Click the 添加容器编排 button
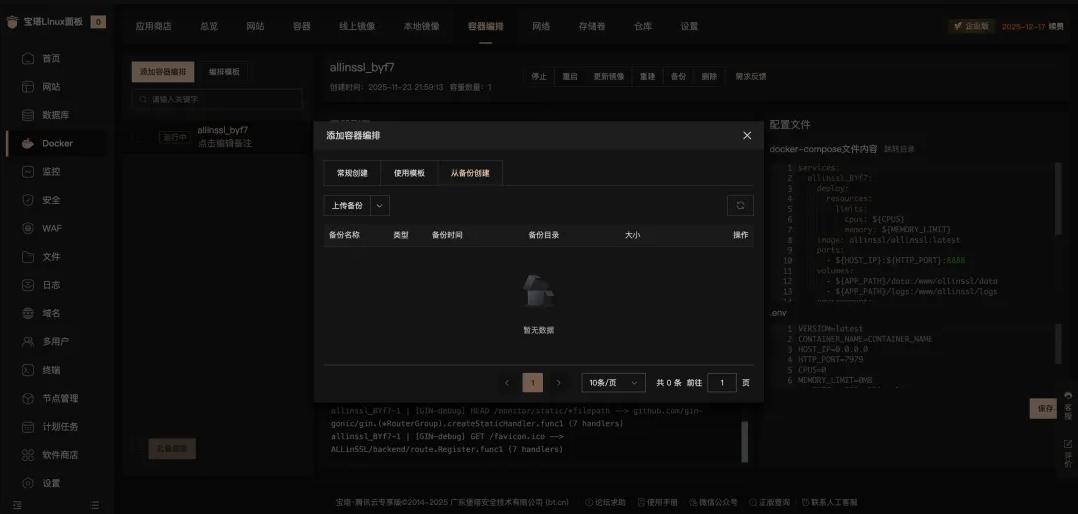This screenshot has width=1078, height=514. coord(163,72)
